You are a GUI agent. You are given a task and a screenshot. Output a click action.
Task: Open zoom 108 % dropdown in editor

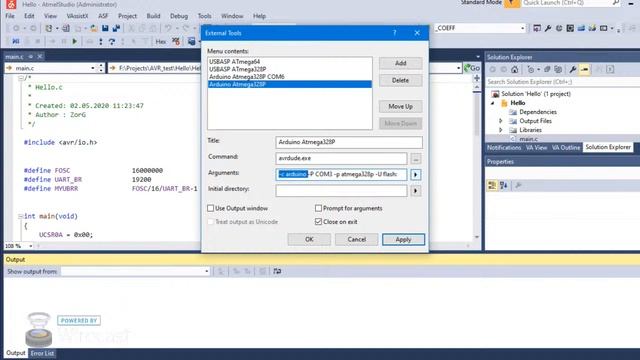click(30, 246)
